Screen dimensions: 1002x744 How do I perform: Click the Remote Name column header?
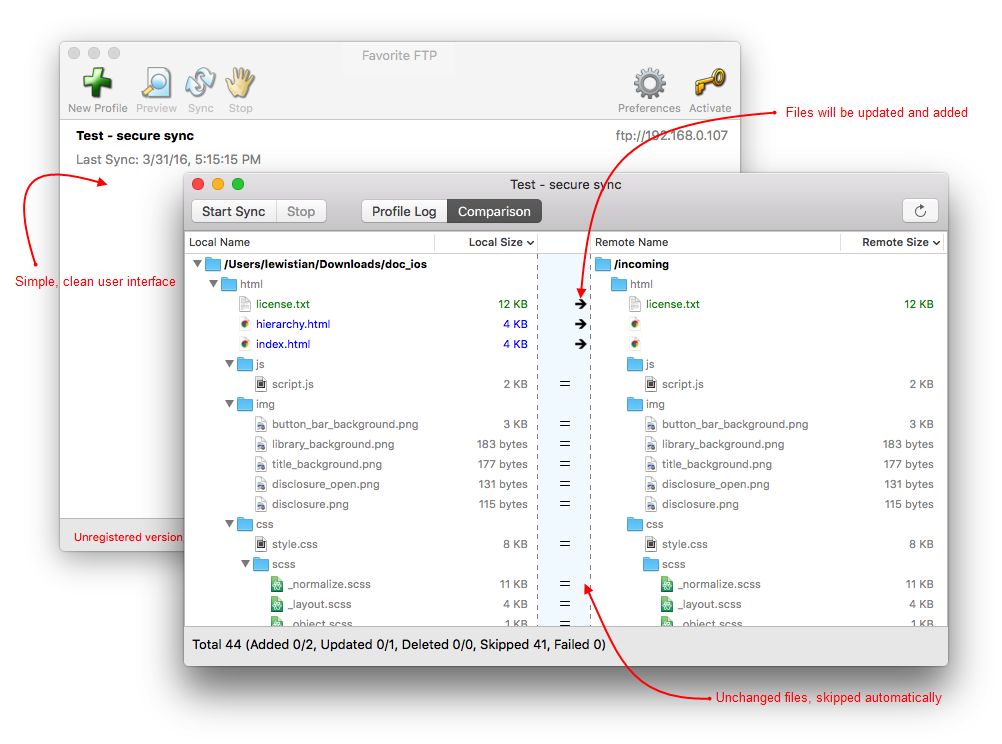click(x=631, y=242)
